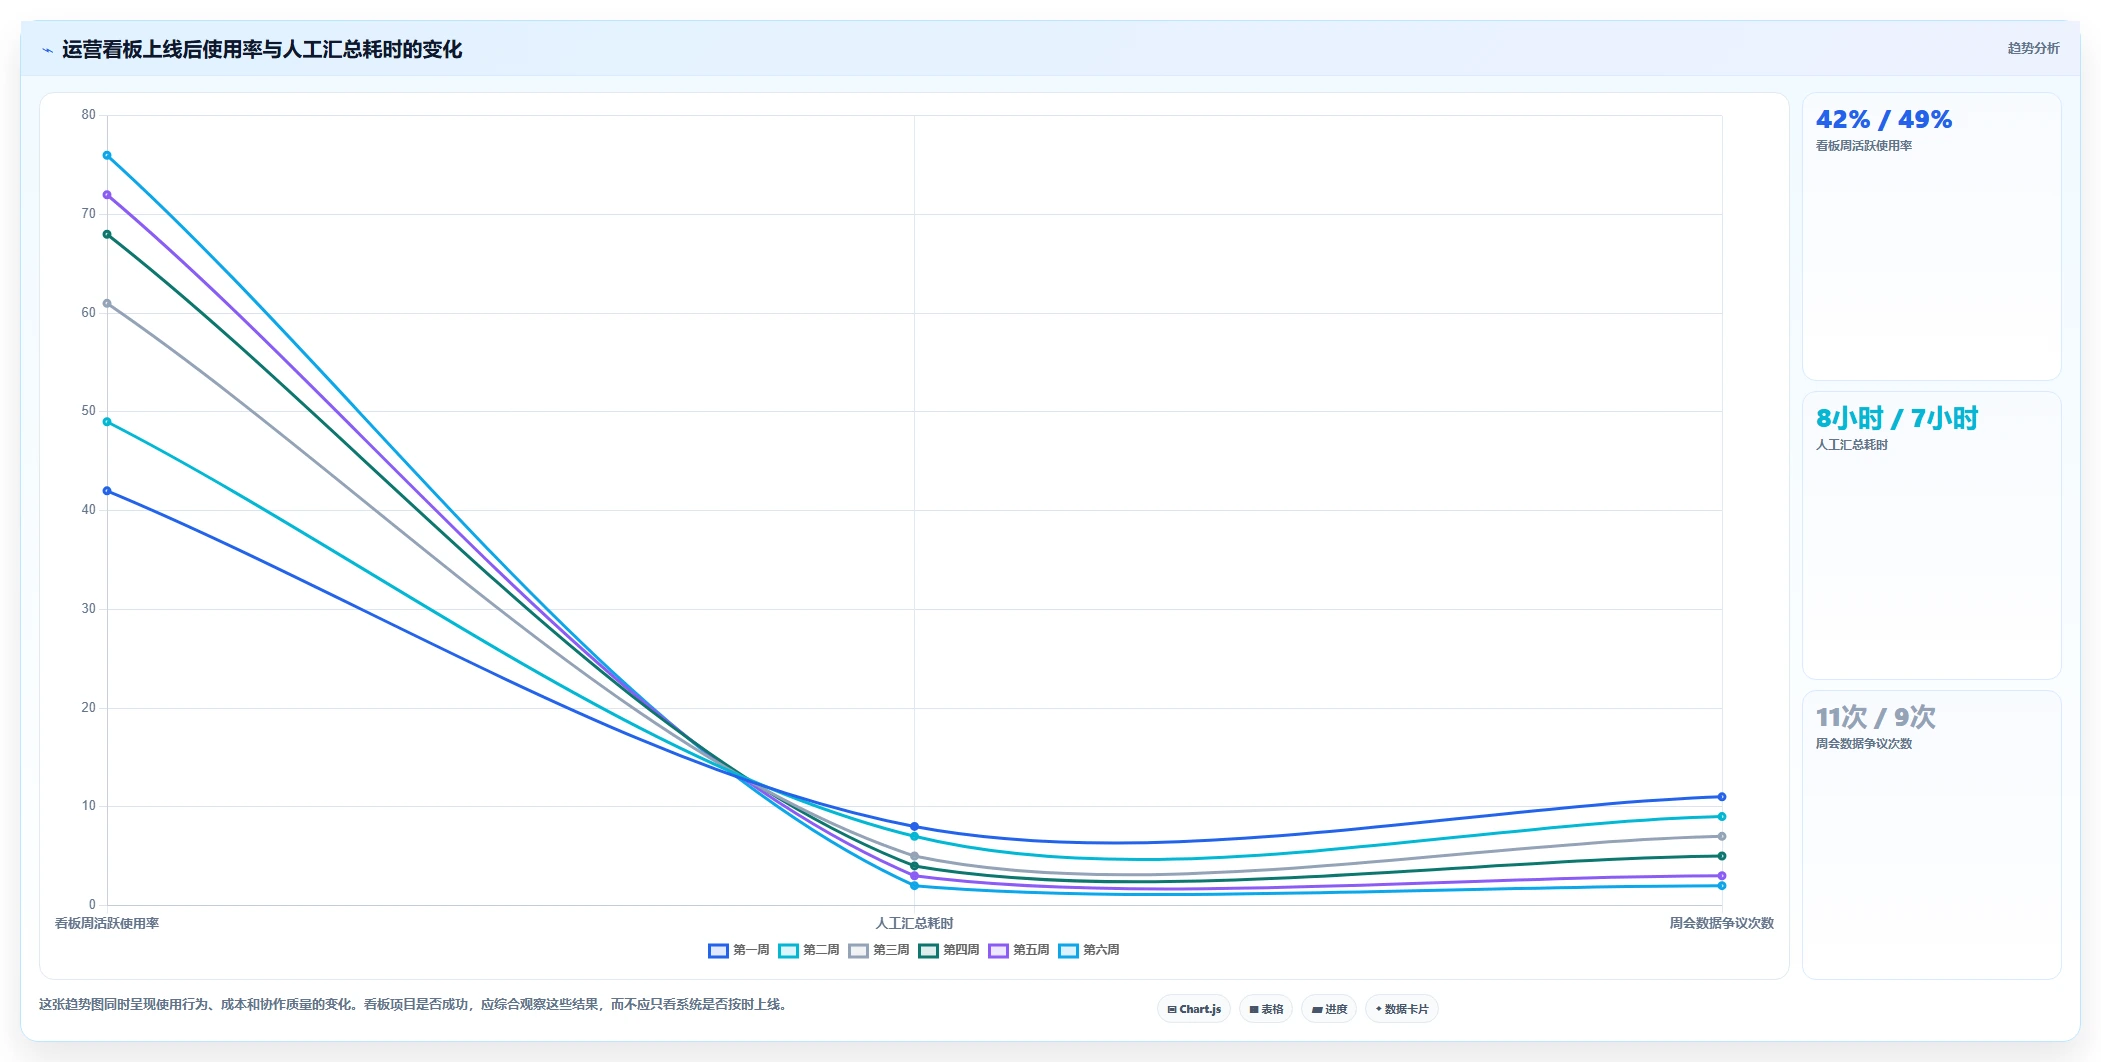Click the y-axis tick label 80
2101x1062 pixels.
click(x=89, y=115)
